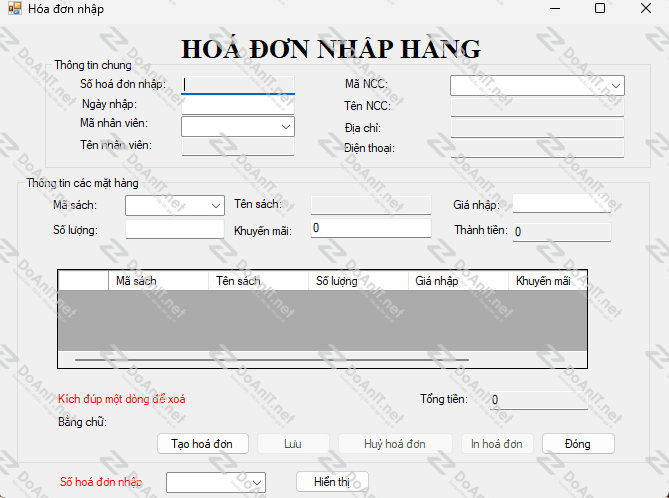The image size is (669, 498).
Task: Click the Tên sách column header
Action: [257, 281]
